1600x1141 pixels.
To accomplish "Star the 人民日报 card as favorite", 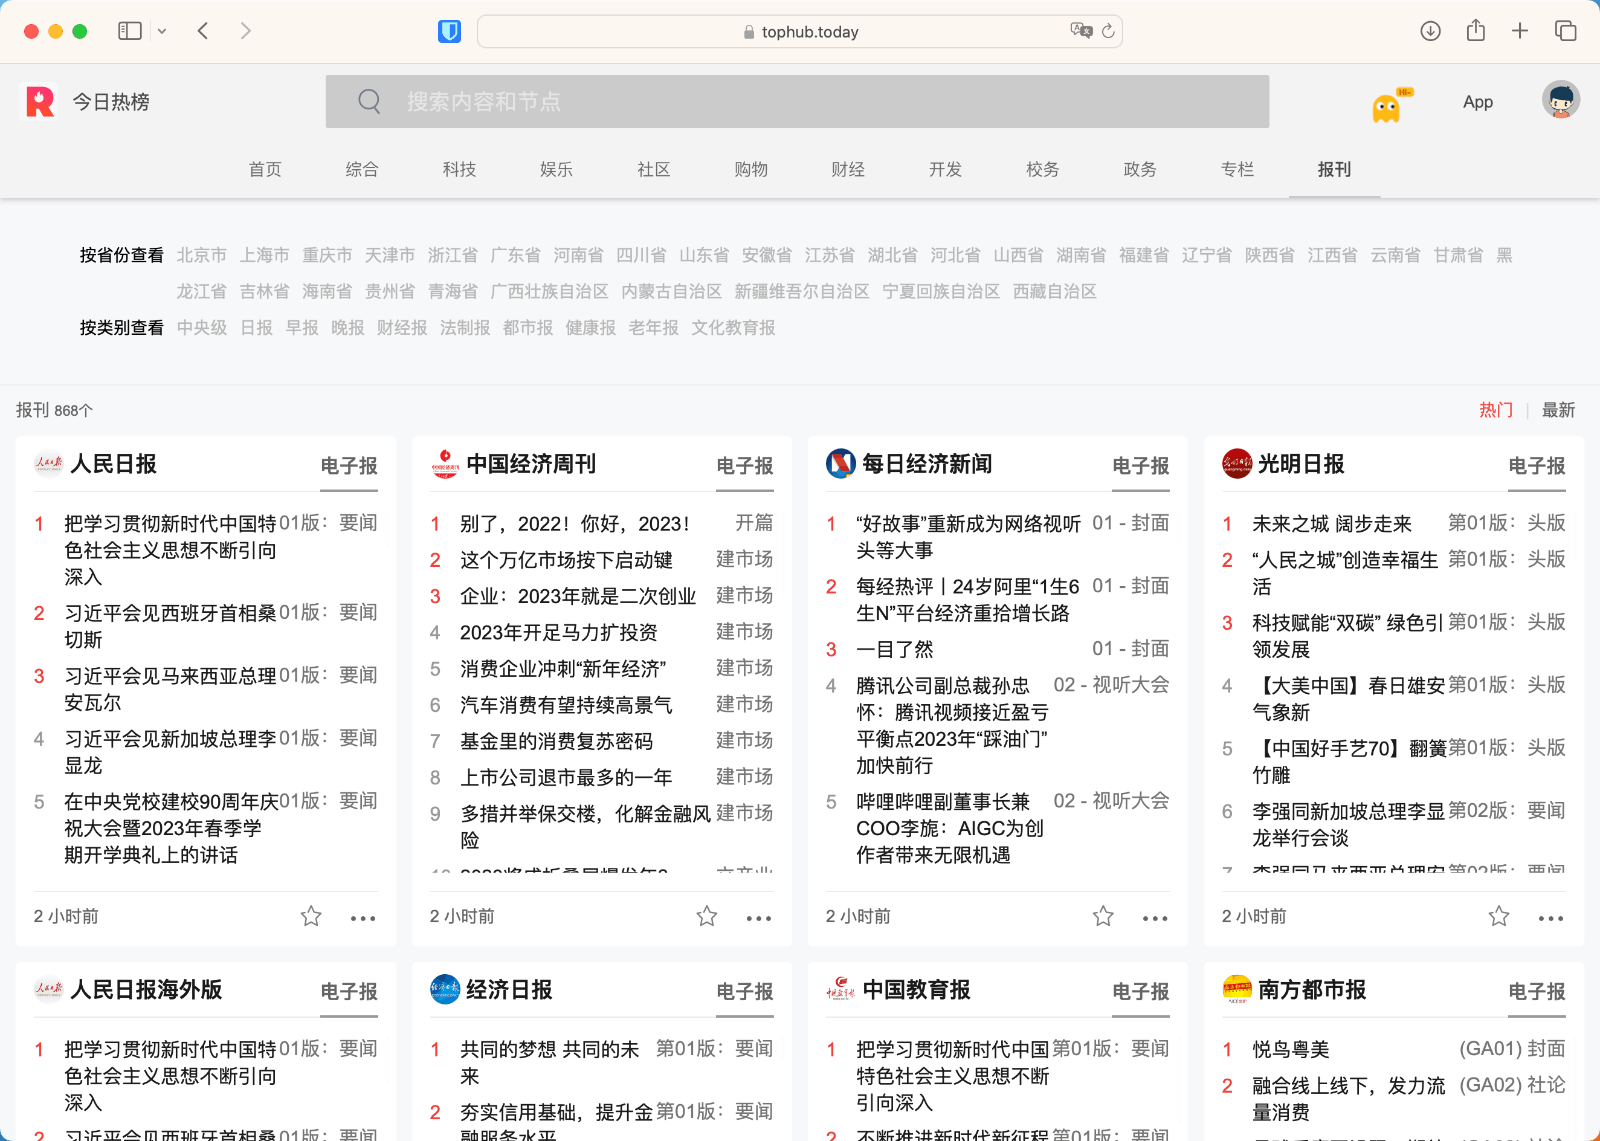I will [311, 916].
